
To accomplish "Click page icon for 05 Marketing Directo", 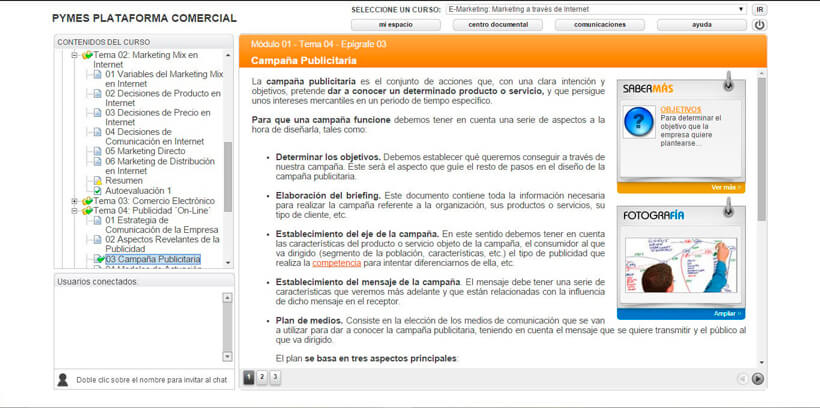I will pyautogui.click(x=97, y=151).
